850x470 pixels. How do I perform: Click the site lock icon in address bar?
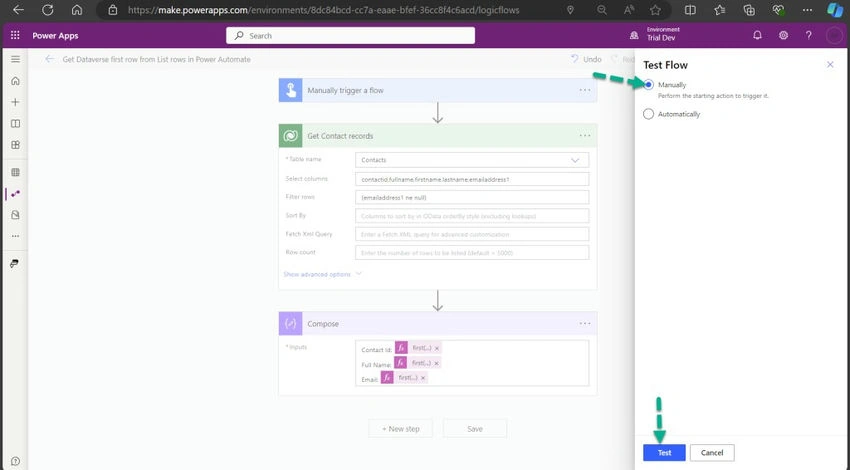(113, 10)
